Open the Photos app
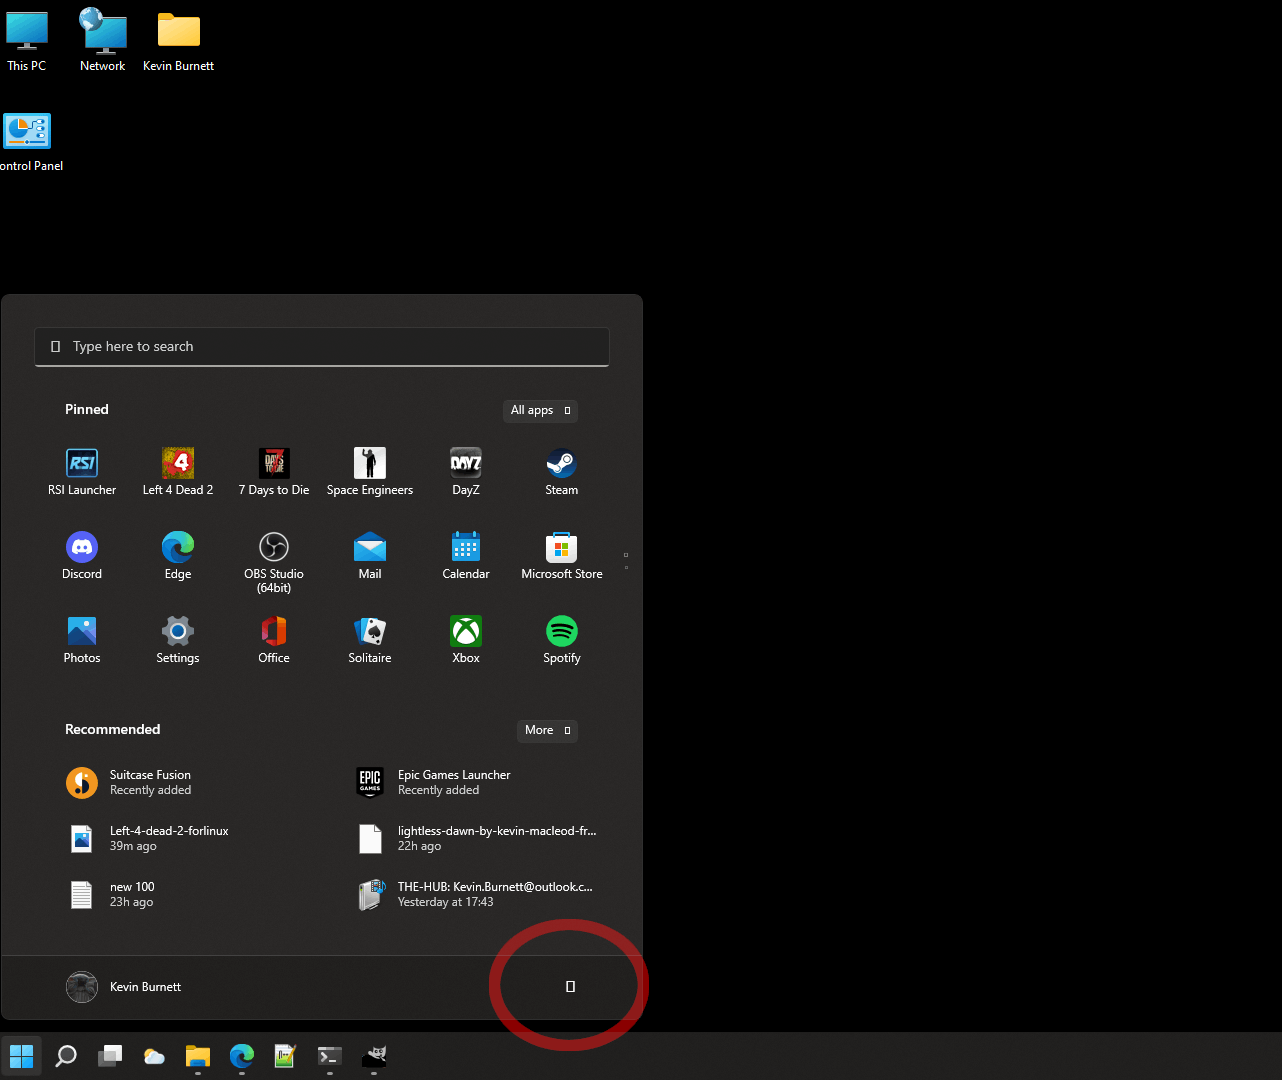The width and height of the screenshot is (1282, 1080). pyautogui.click(x=81, y=631)
